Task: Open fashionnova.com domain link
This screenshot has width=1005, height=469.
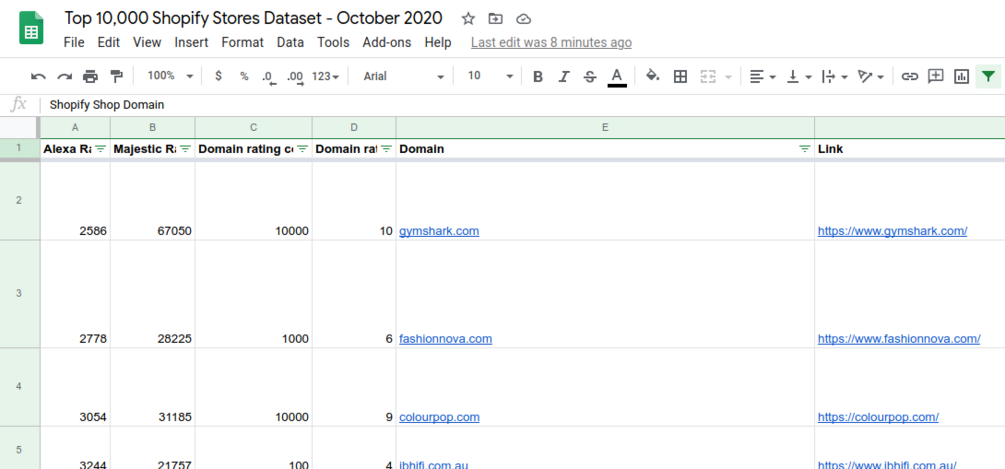Action: [445, 338]
